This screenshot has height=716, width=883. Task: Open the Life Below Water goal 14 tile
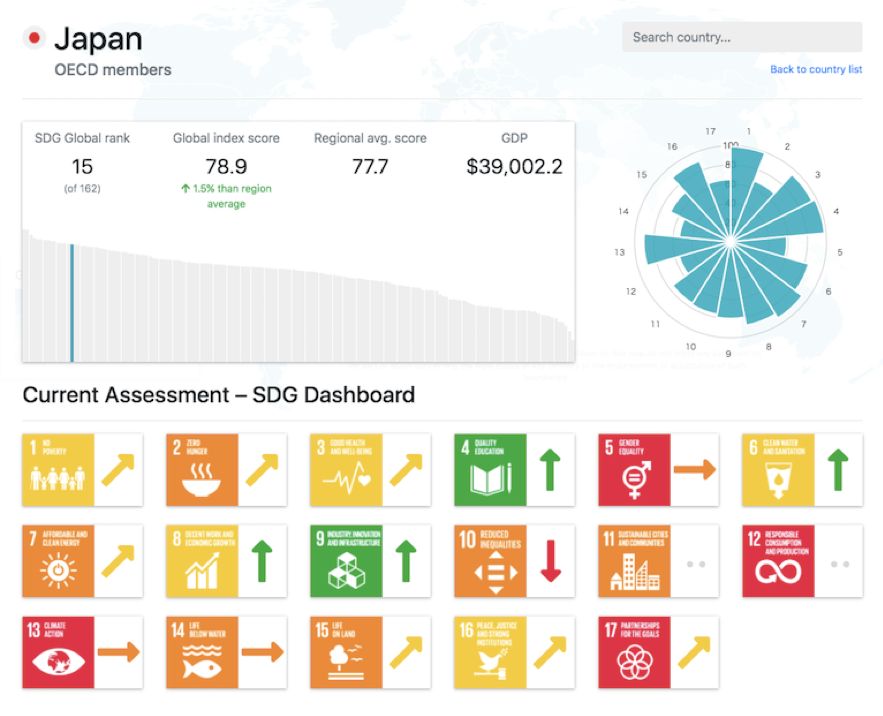pos(202,652)
